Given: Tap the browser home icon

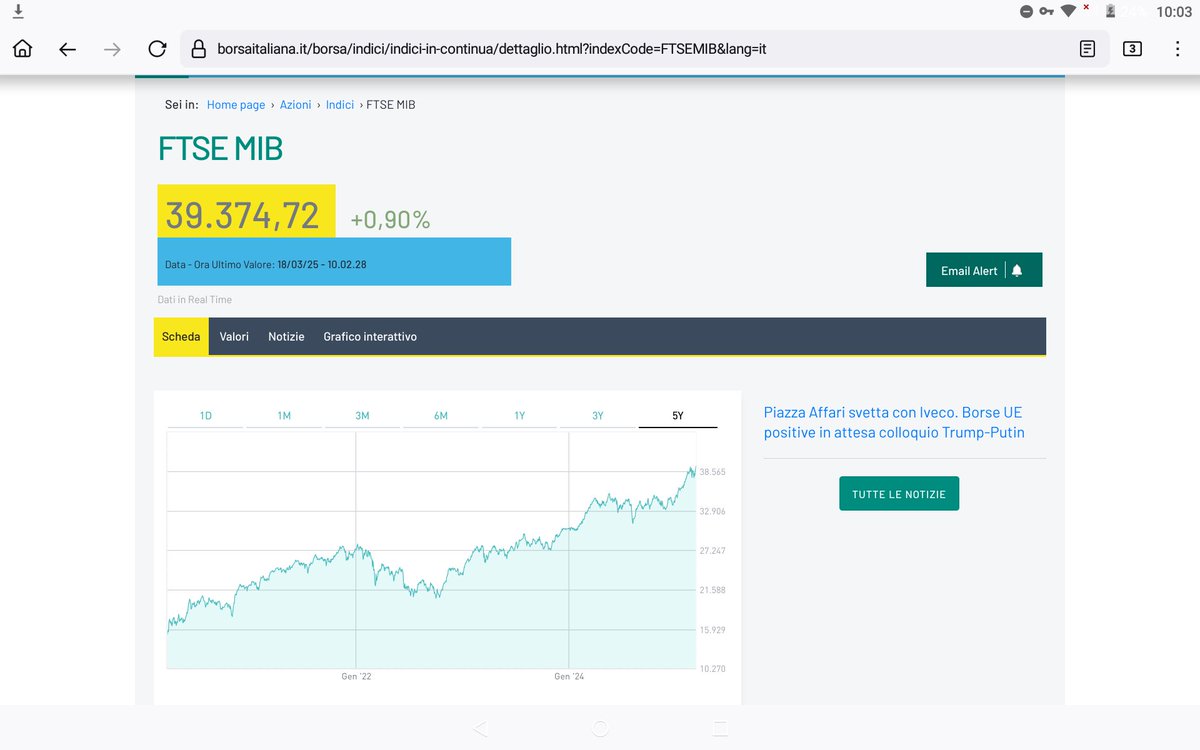Looking at the screenshot, I should point(22,49).
